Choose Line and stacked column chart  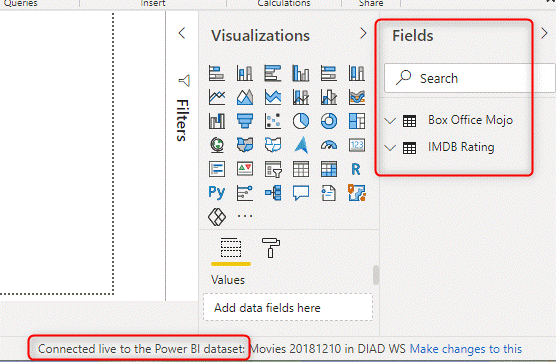pos(301,97)
